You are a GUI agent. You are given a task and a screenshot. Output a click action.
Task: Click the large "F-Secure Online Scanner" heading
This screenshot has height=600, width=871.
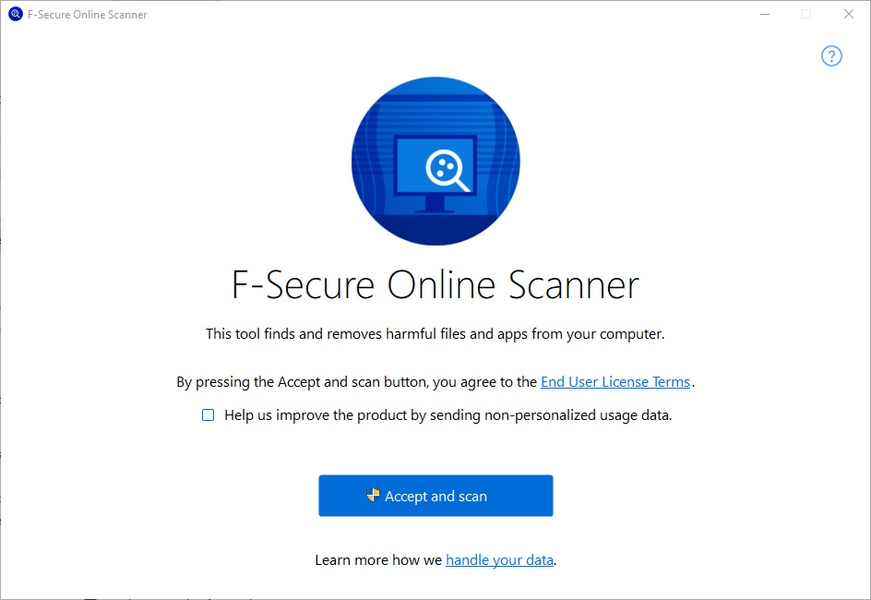[435, 285]
